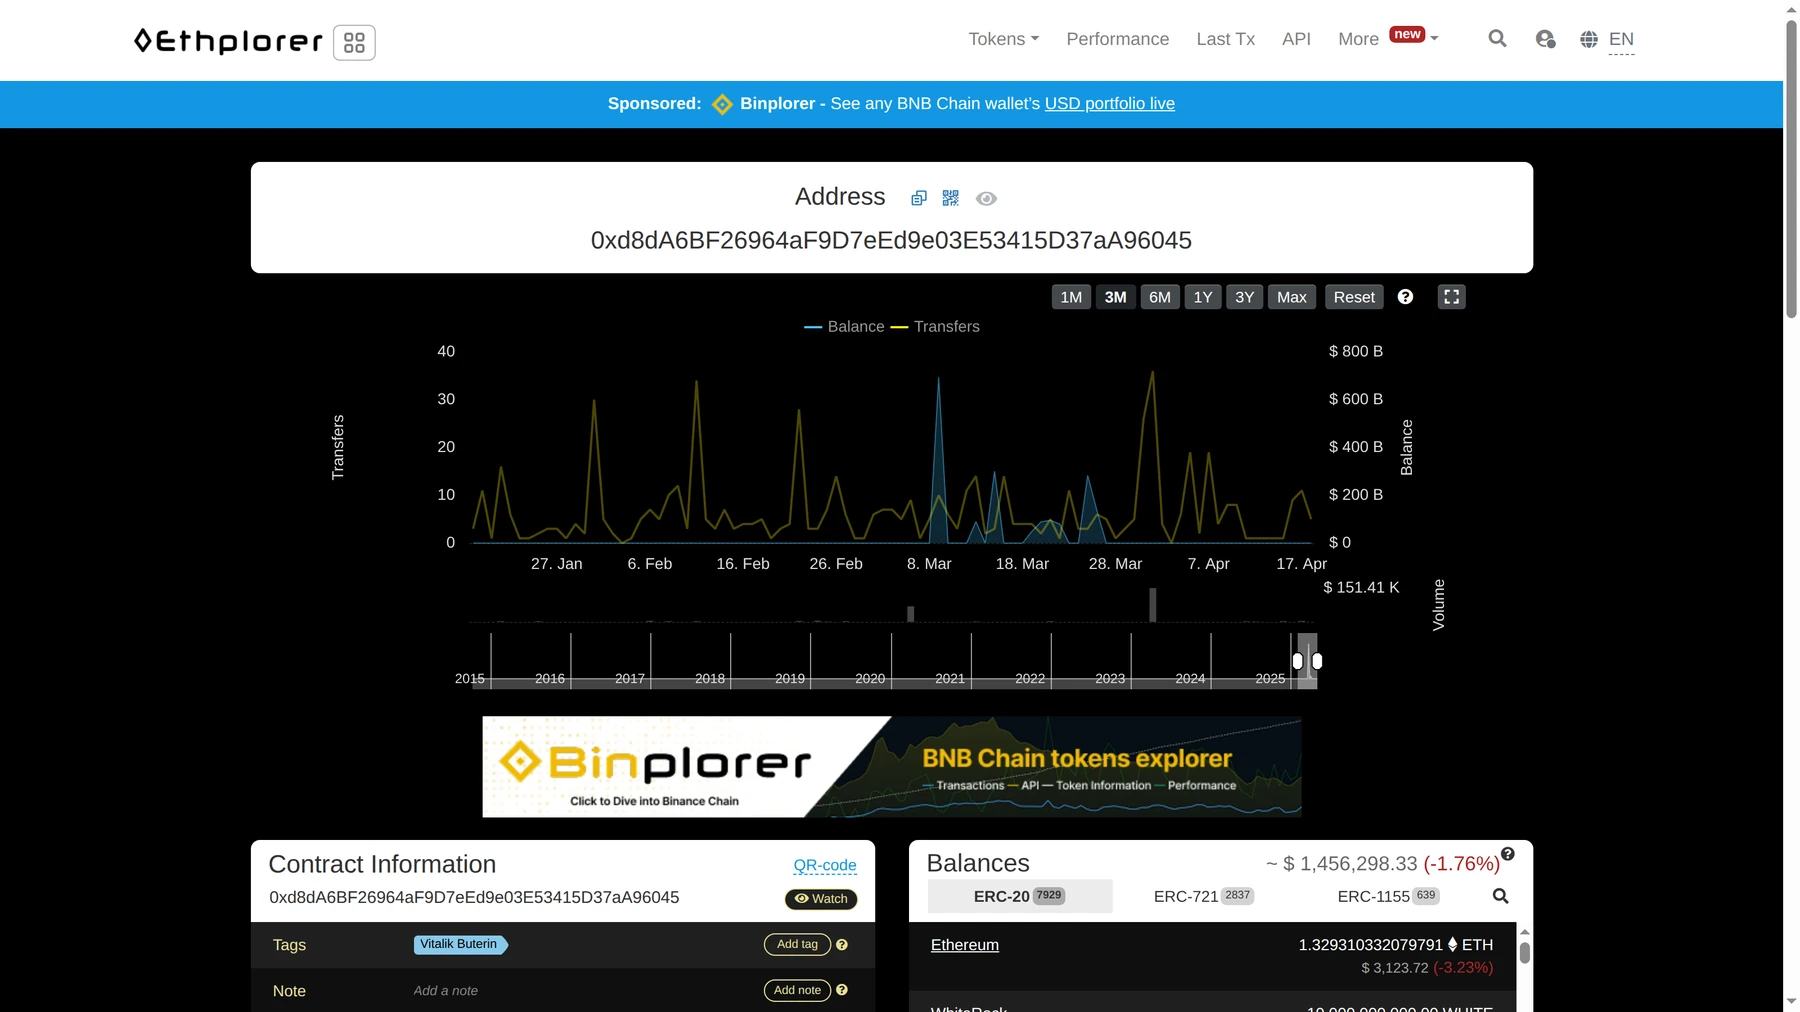
Task: Toggle the Transfers series in the chart legend
Action: tap(935, 327)
